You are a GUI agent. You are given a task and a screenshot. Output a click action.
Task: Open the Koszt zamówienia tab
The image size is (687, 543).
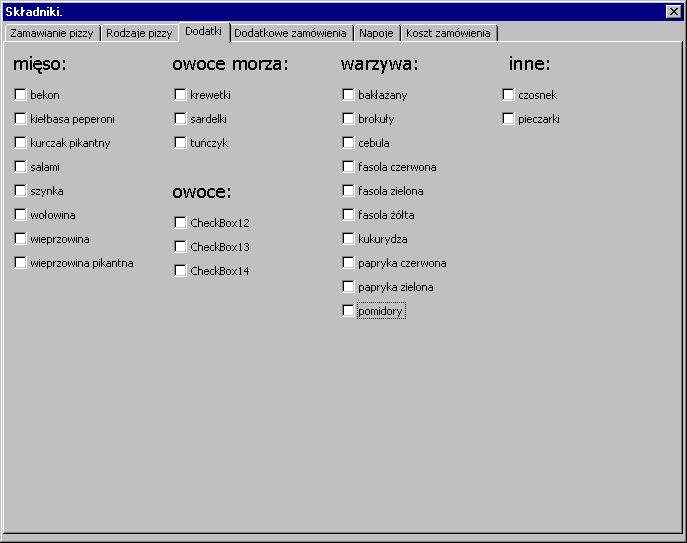448,33
